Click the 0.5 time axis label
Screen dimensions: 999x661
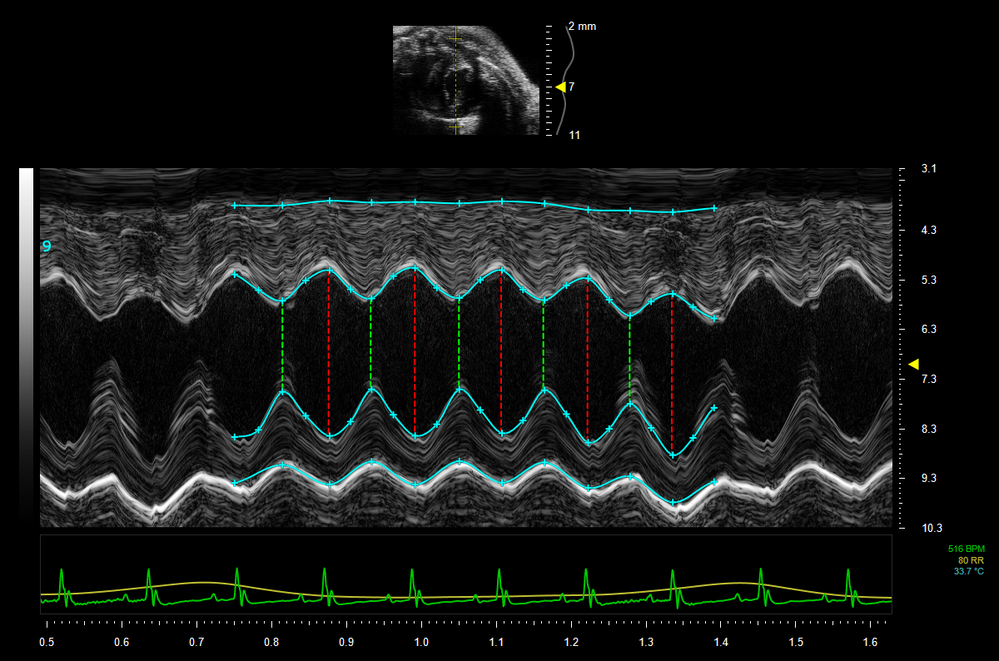point(47,642)
